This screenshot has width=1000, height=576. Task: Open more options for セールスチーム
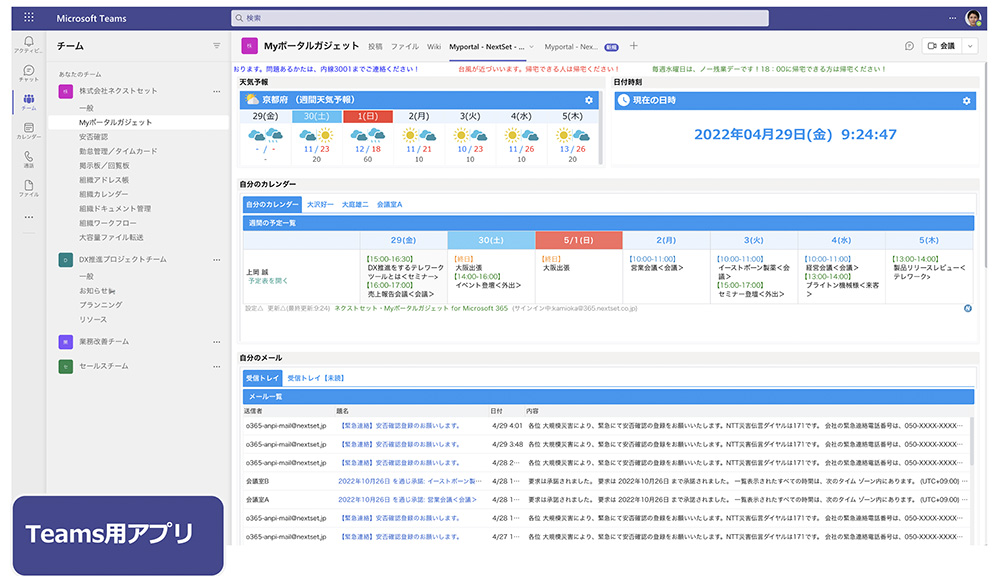pos(217,366)
